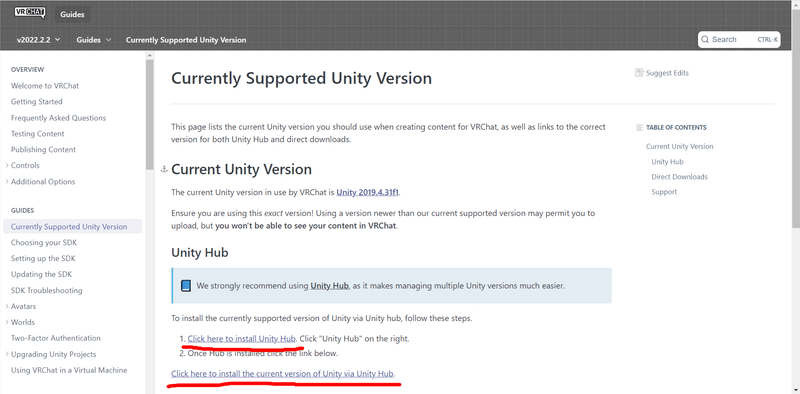Click the Unity Hub section heading
The height and width of the screenshot is (394, 800).
pyautogui.click(x=199, y=252)
